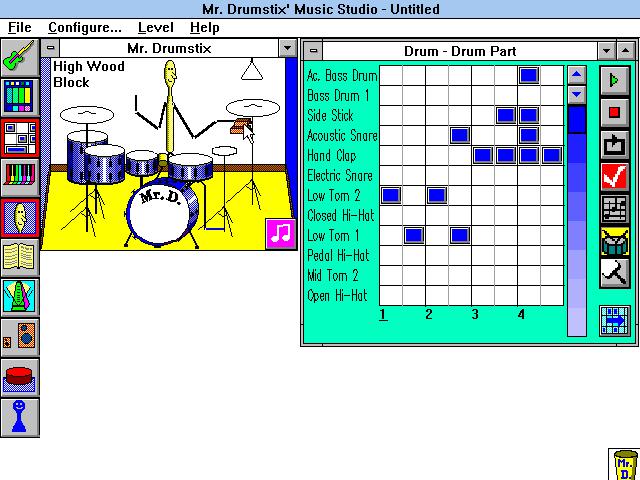This screenshot has height=480, width=640.
Task: Click the loop arrow button in Drum Part
Action: 614,145
